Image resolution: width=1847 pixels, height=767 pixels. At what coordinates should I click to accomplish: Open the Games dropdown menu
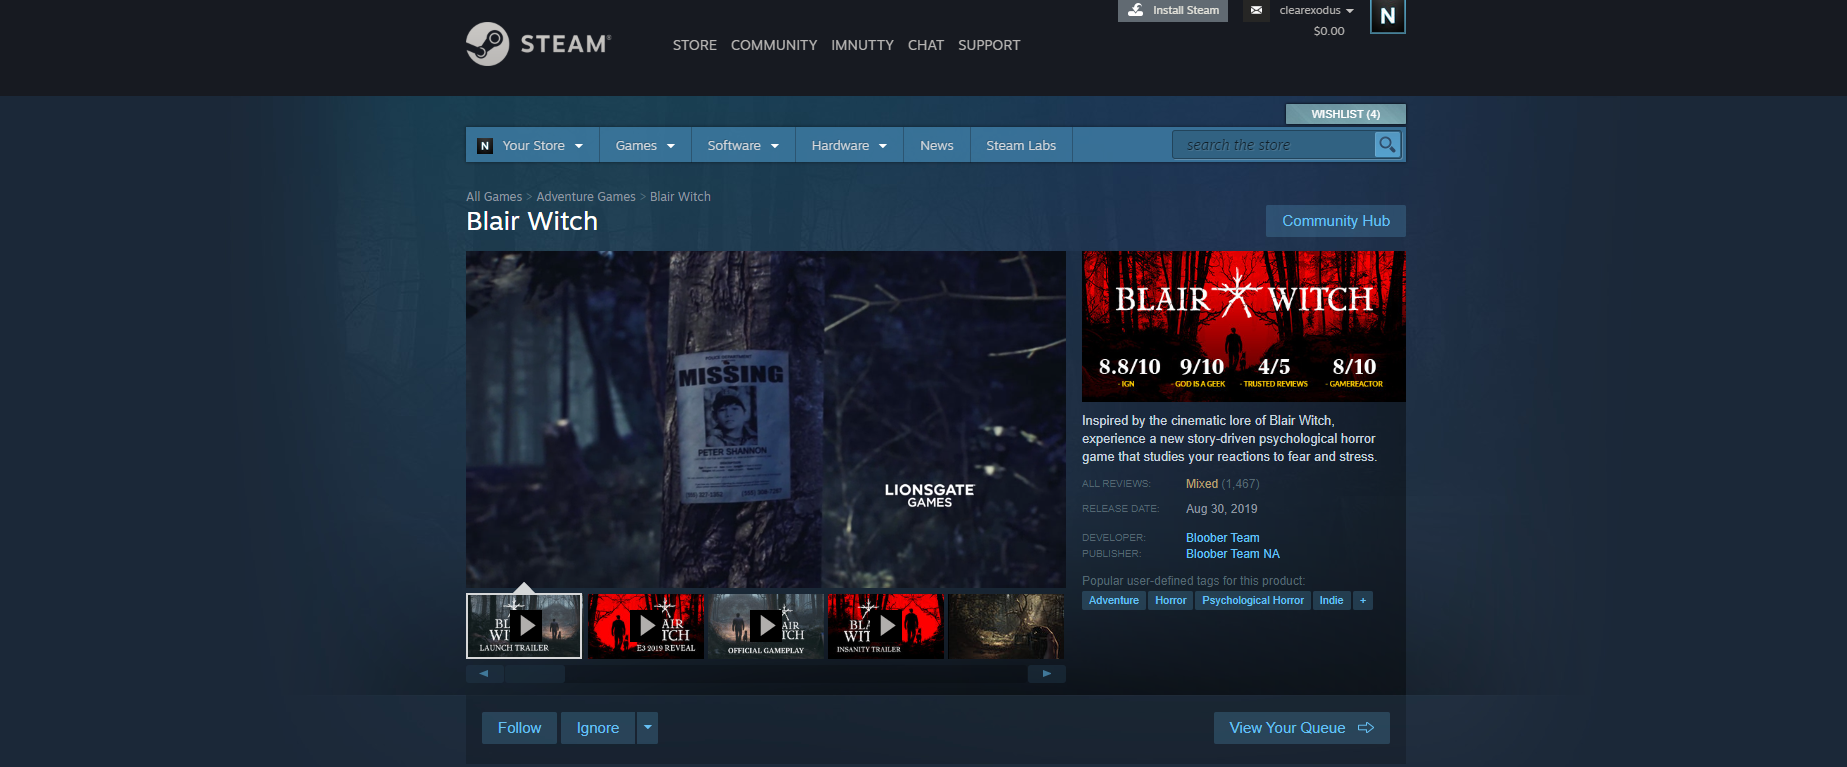pyautogui.click(x=646, y=145)
